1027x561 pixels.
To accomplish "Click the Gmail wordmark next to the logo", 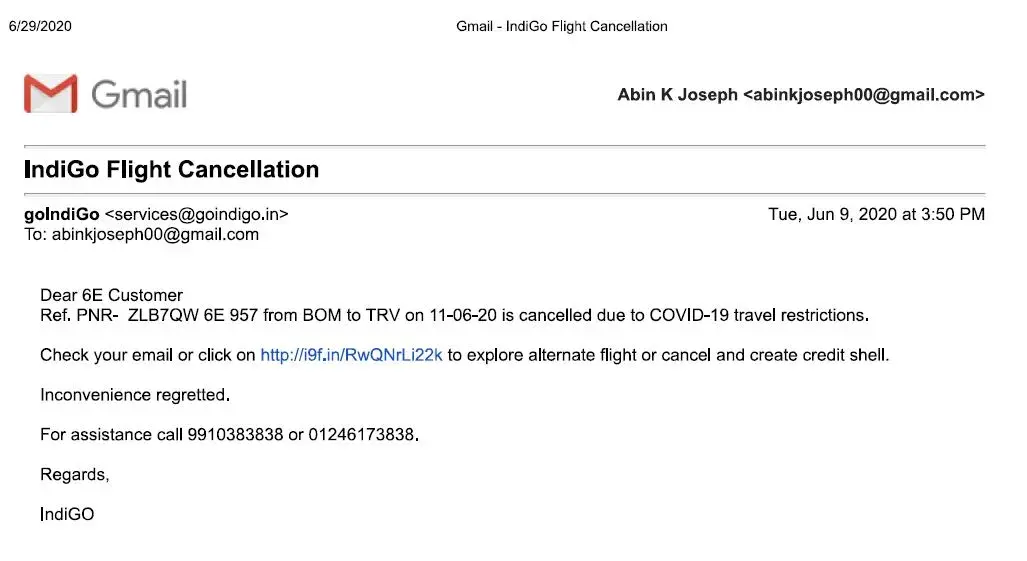I will pos(139,95).
